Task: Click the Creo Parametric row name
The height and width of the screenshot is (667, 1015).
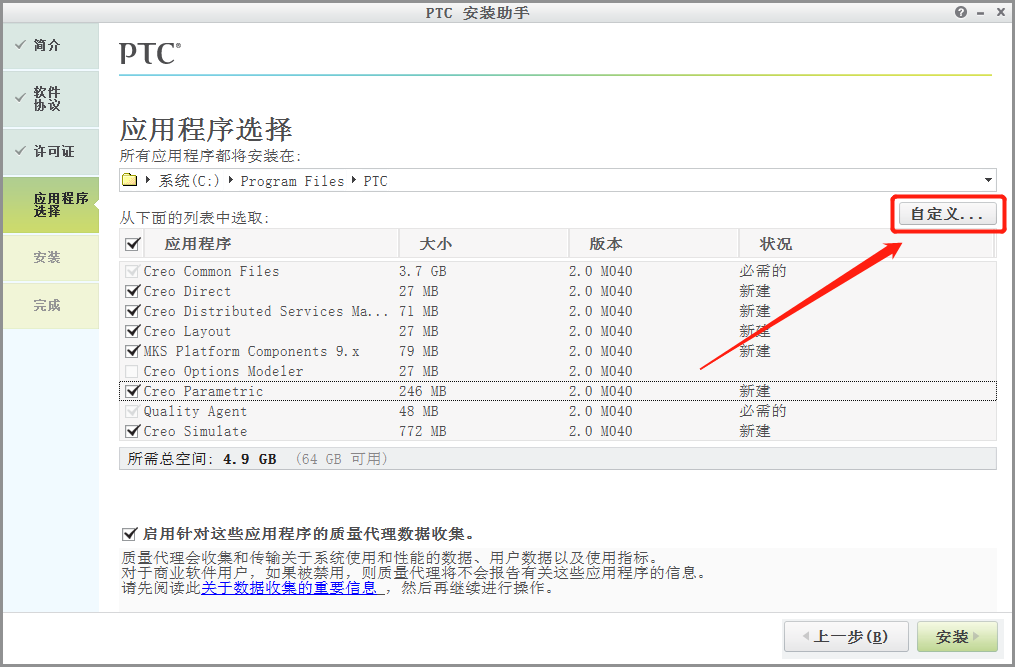Action: [203, 391]
